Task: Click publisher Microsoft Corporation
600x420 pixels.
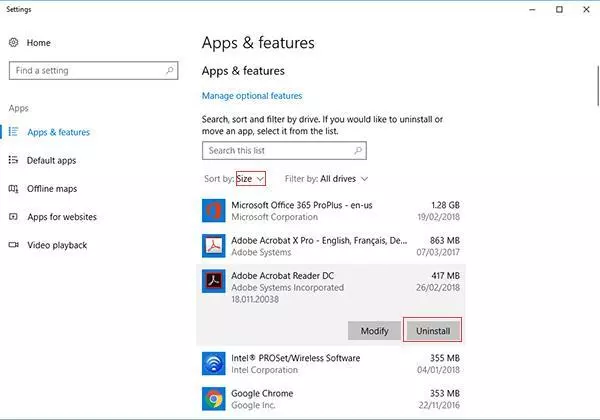Action: pos(274,217)
